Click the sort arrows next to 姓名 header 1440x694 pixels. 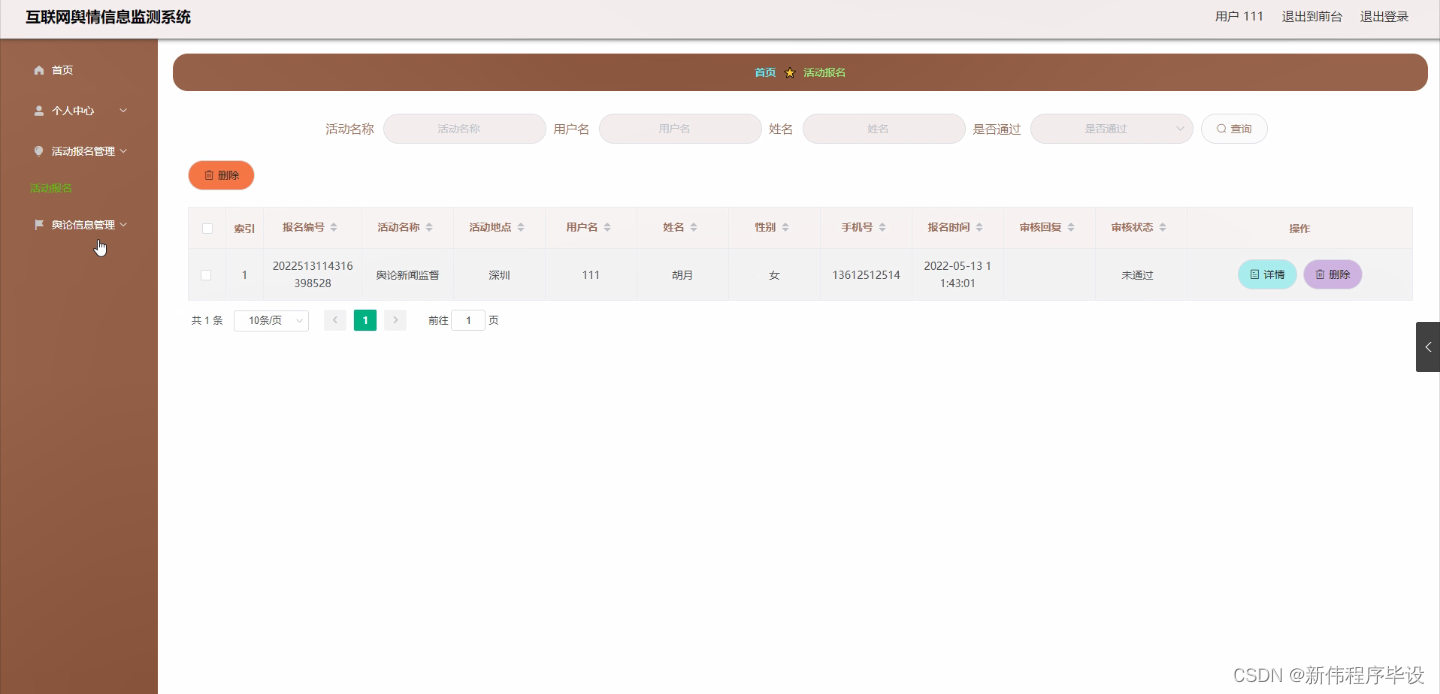[x=694, y=228]
